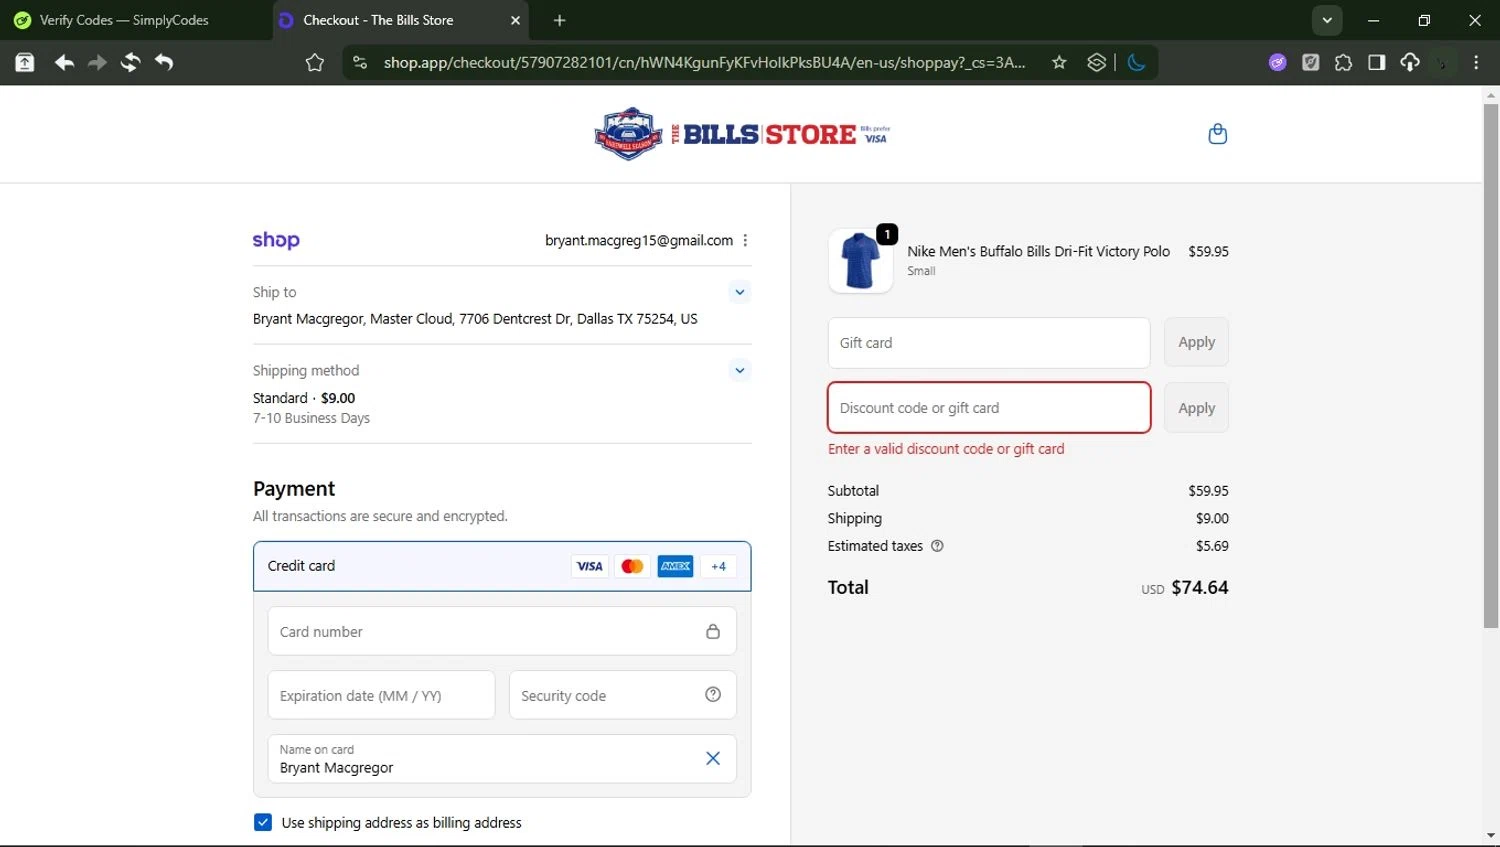Click the Security code field

(x=623, y=695)
